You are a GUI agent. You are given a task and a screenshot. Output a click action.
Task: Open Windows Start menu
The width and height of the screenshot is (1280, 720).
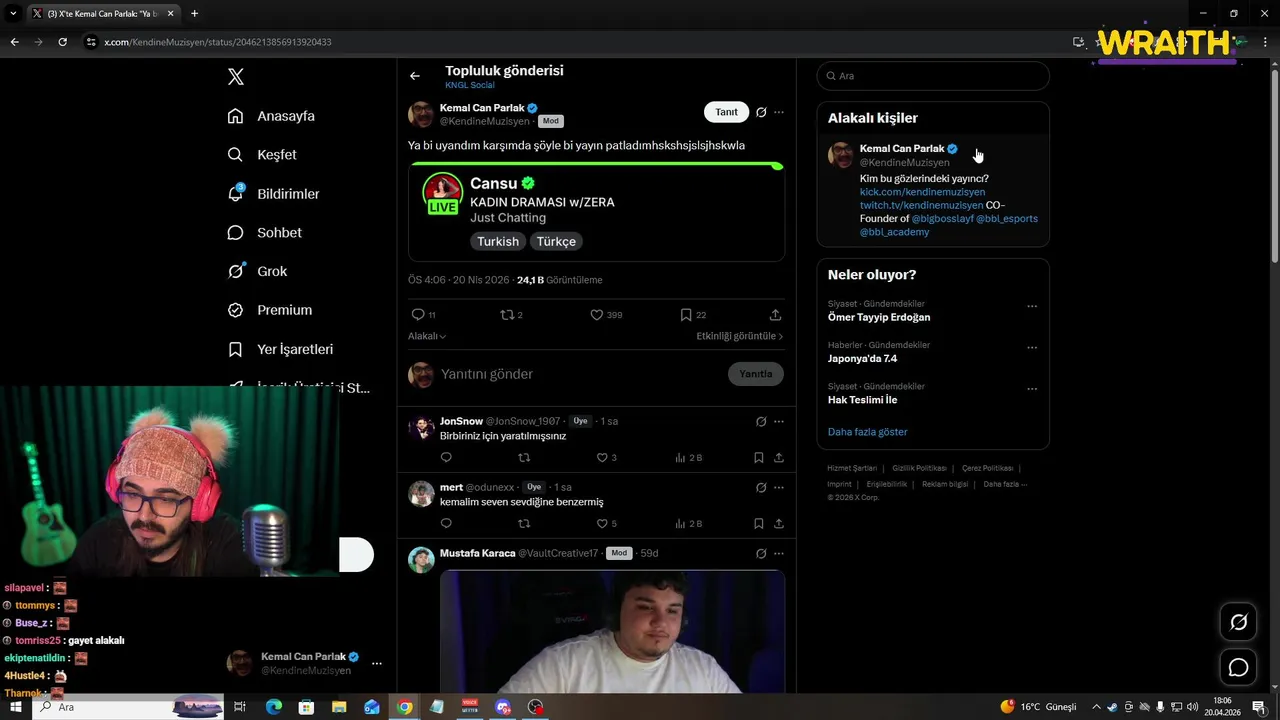(x=16, y=707)
